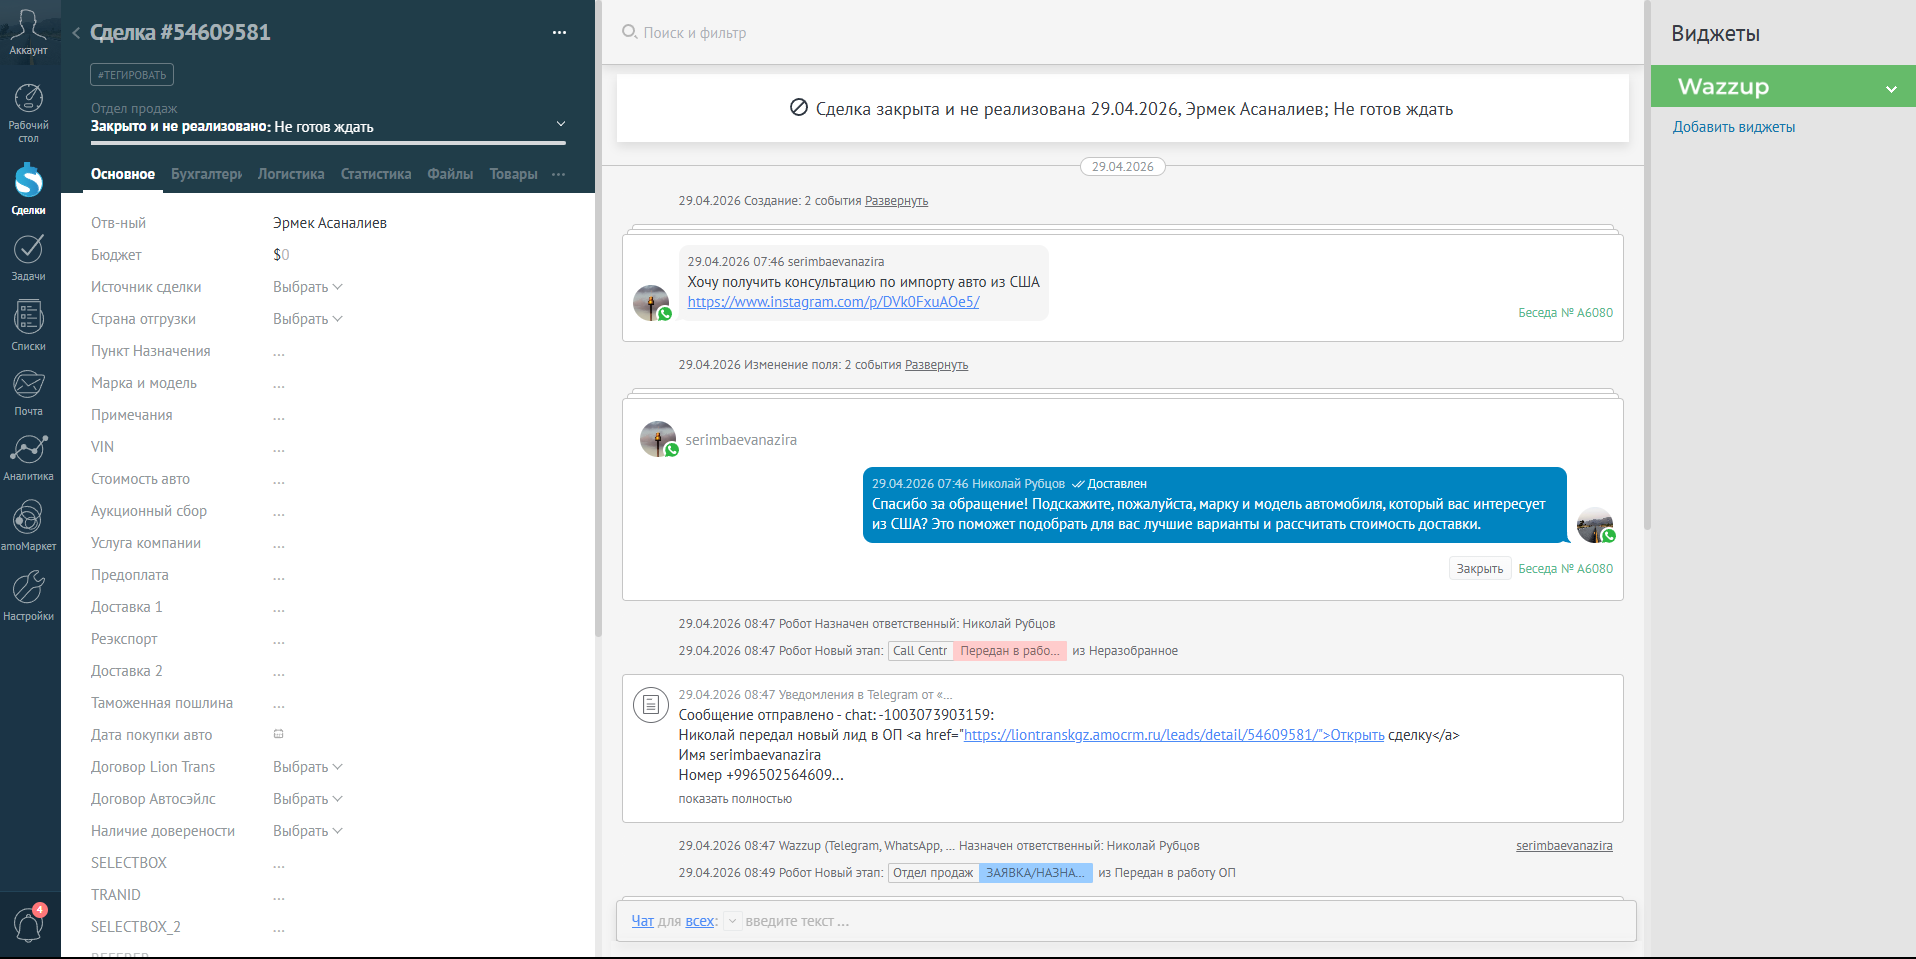Open the Analytics (Аналитика) section
The width and height of the screenshot is (1916, 959).
[28, 457]
